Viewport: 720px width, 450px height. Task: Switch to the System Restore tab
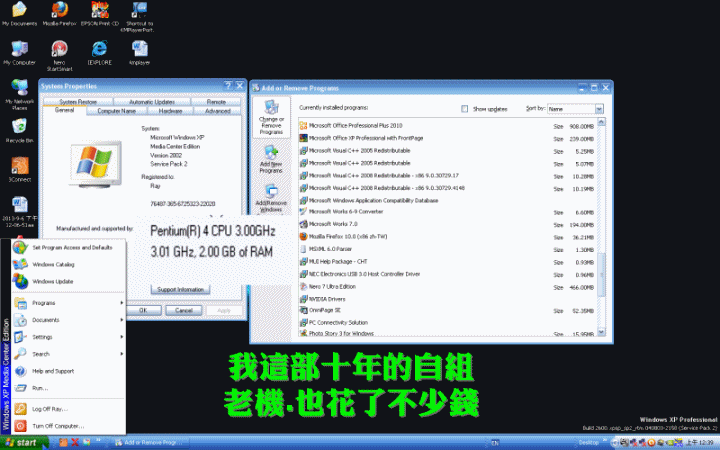pos(78,102)
